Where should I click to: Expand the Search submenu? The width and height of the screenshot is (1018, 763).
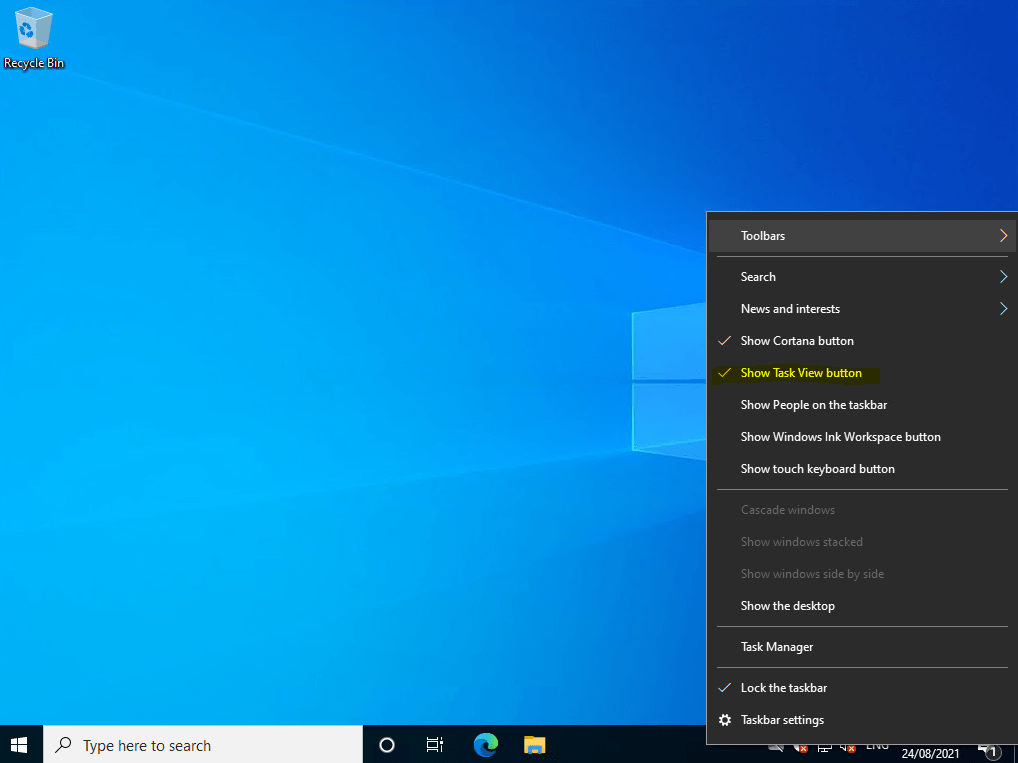(x=862, y=277)
